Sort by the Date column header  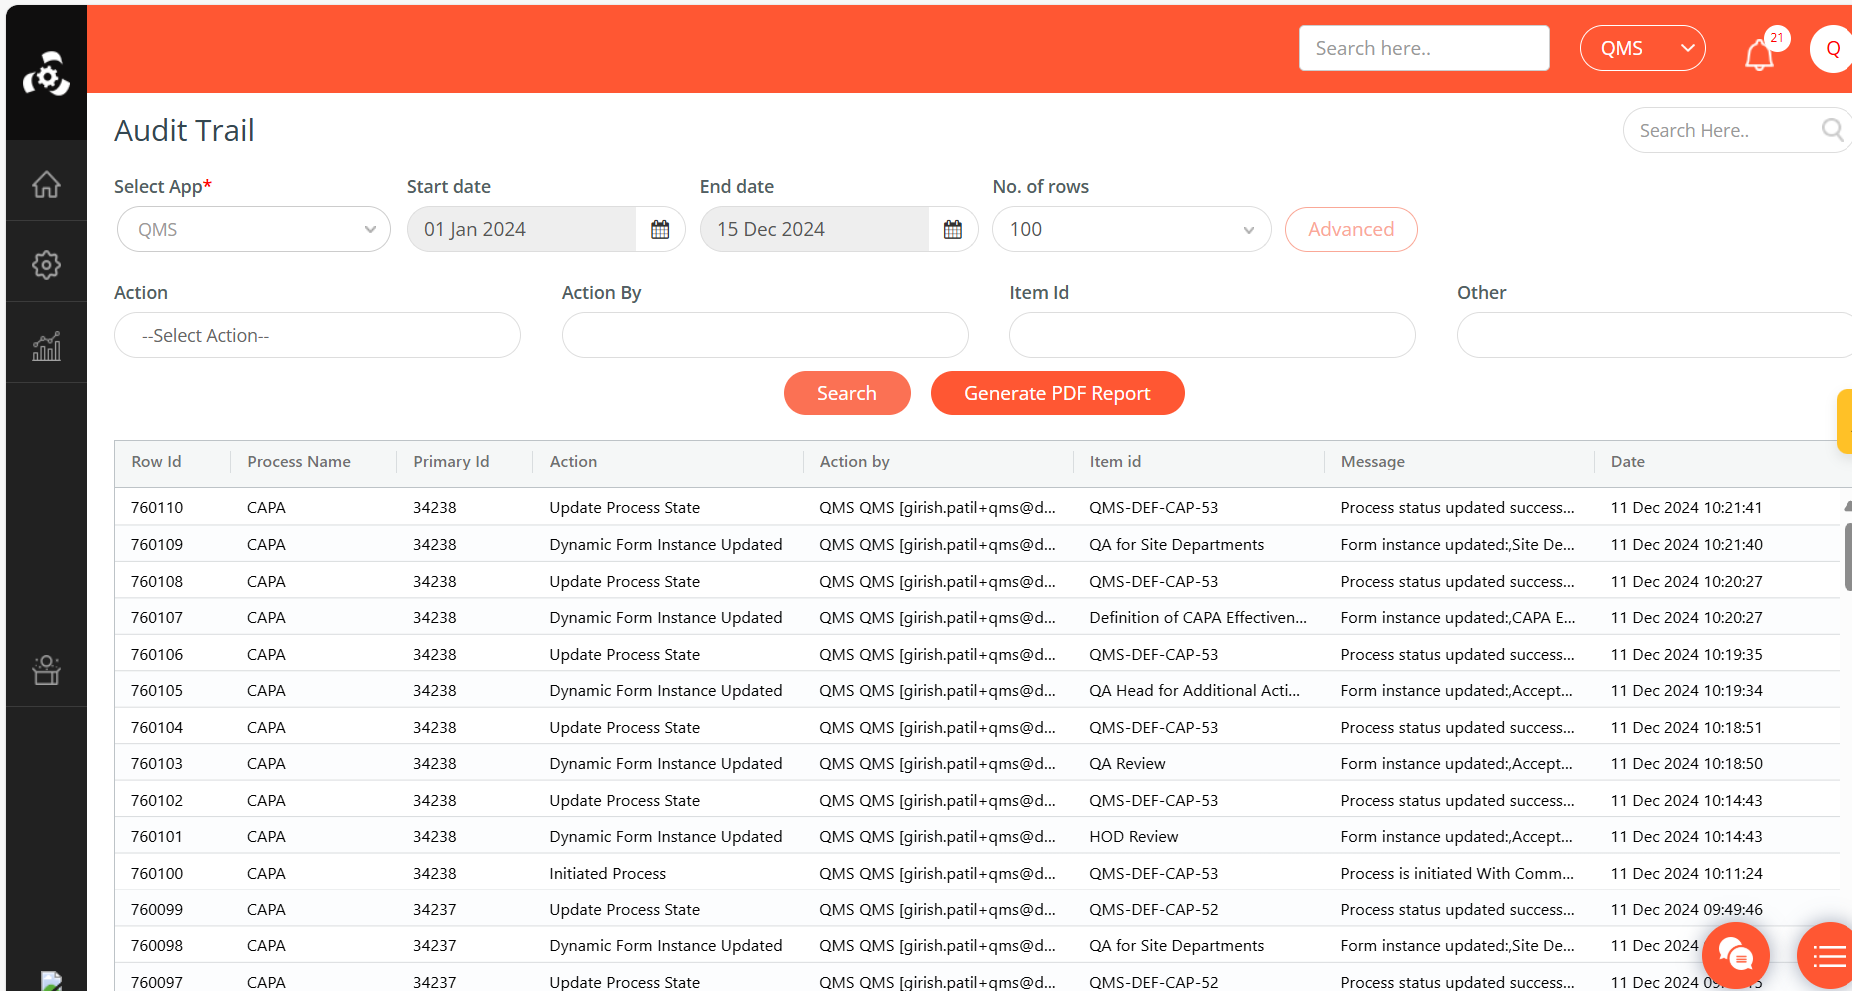[x=1627, y=462]
